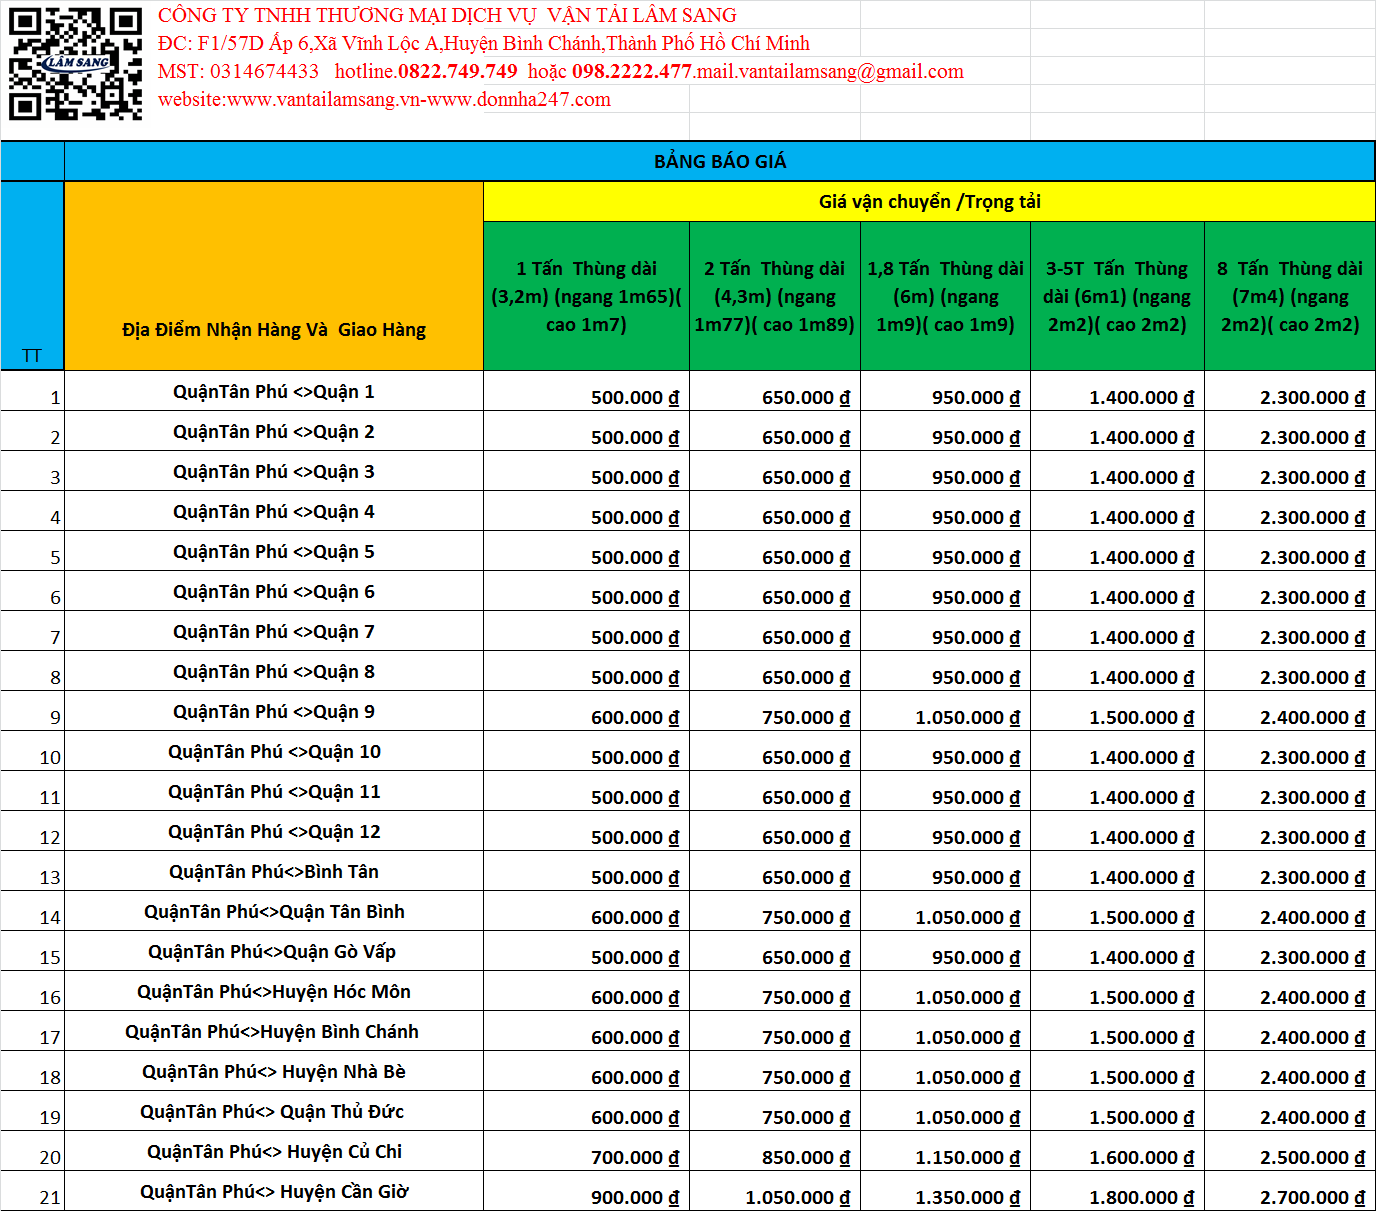The width and height of the screenshot is (1376, 1211).
Task: Select the 'QuậnTân Phú<> Huyện Củ Chi' cell
Action: 274,1151
